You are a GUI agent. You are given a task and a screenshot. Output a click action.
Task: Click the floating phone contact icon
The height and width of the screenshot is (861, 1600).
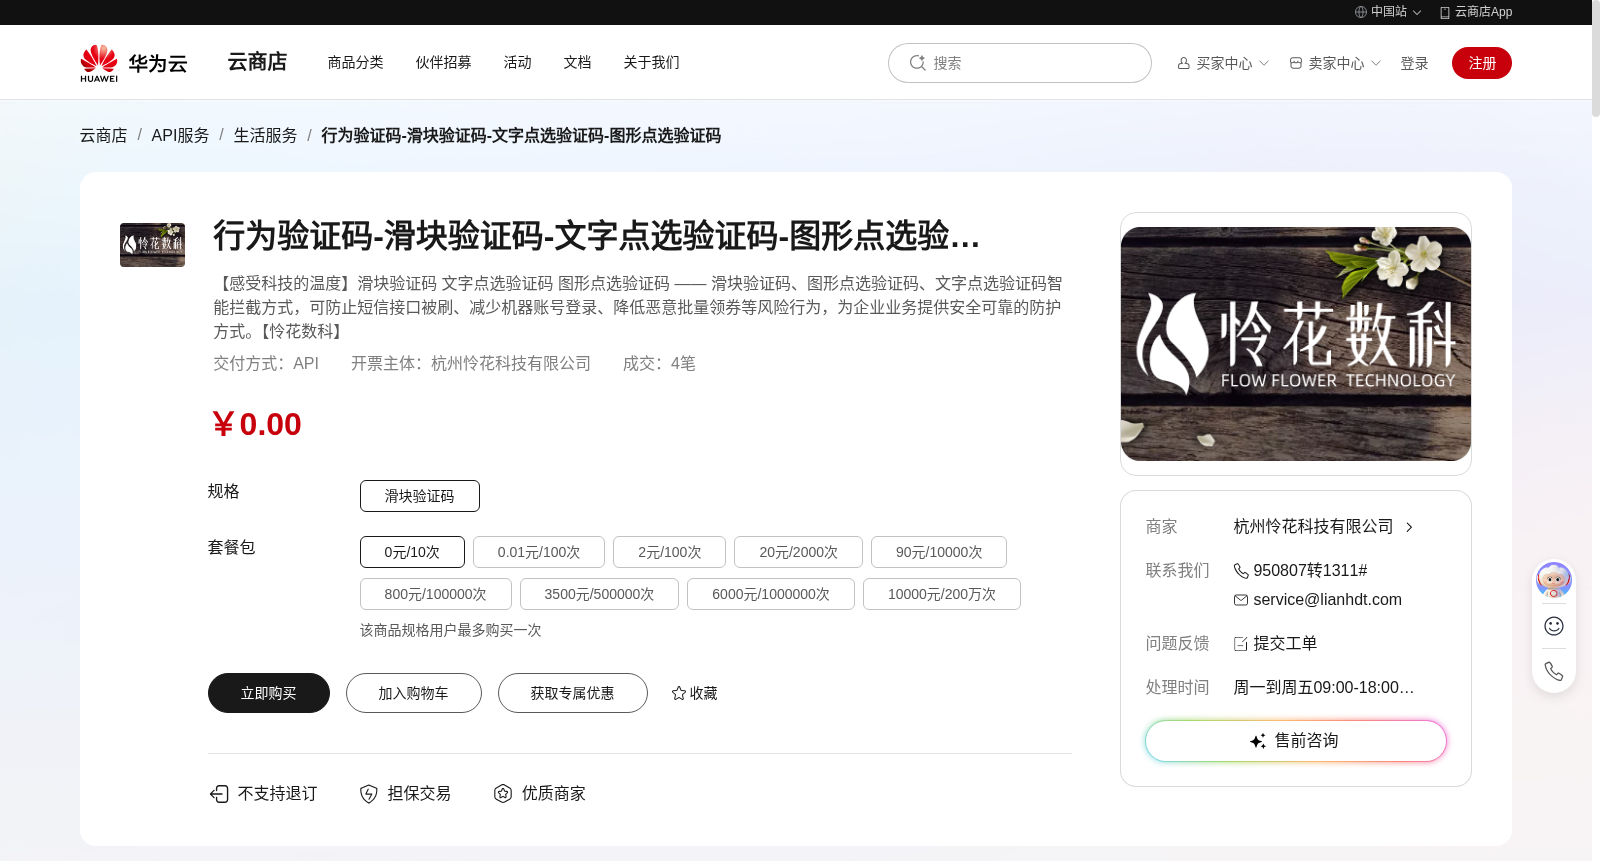(x=1554, y=671)
